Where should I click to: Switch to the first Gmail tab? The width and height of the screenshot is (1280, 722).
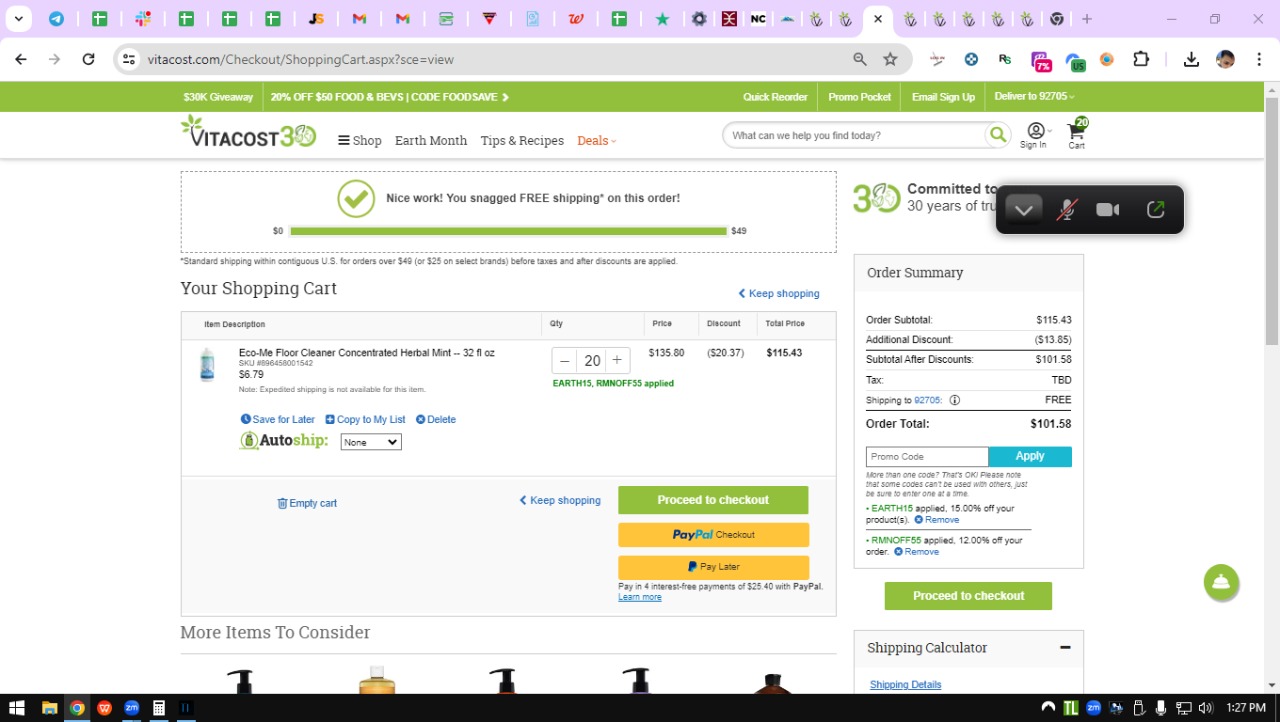359,19
